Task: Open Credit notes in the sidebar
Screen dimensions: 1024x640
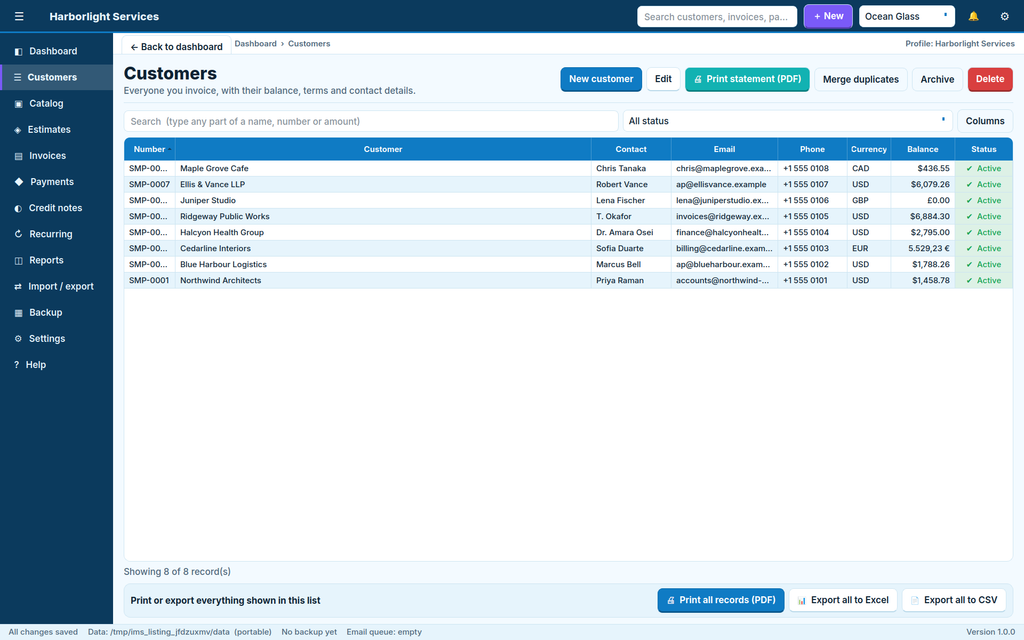Action: (57, 208)
